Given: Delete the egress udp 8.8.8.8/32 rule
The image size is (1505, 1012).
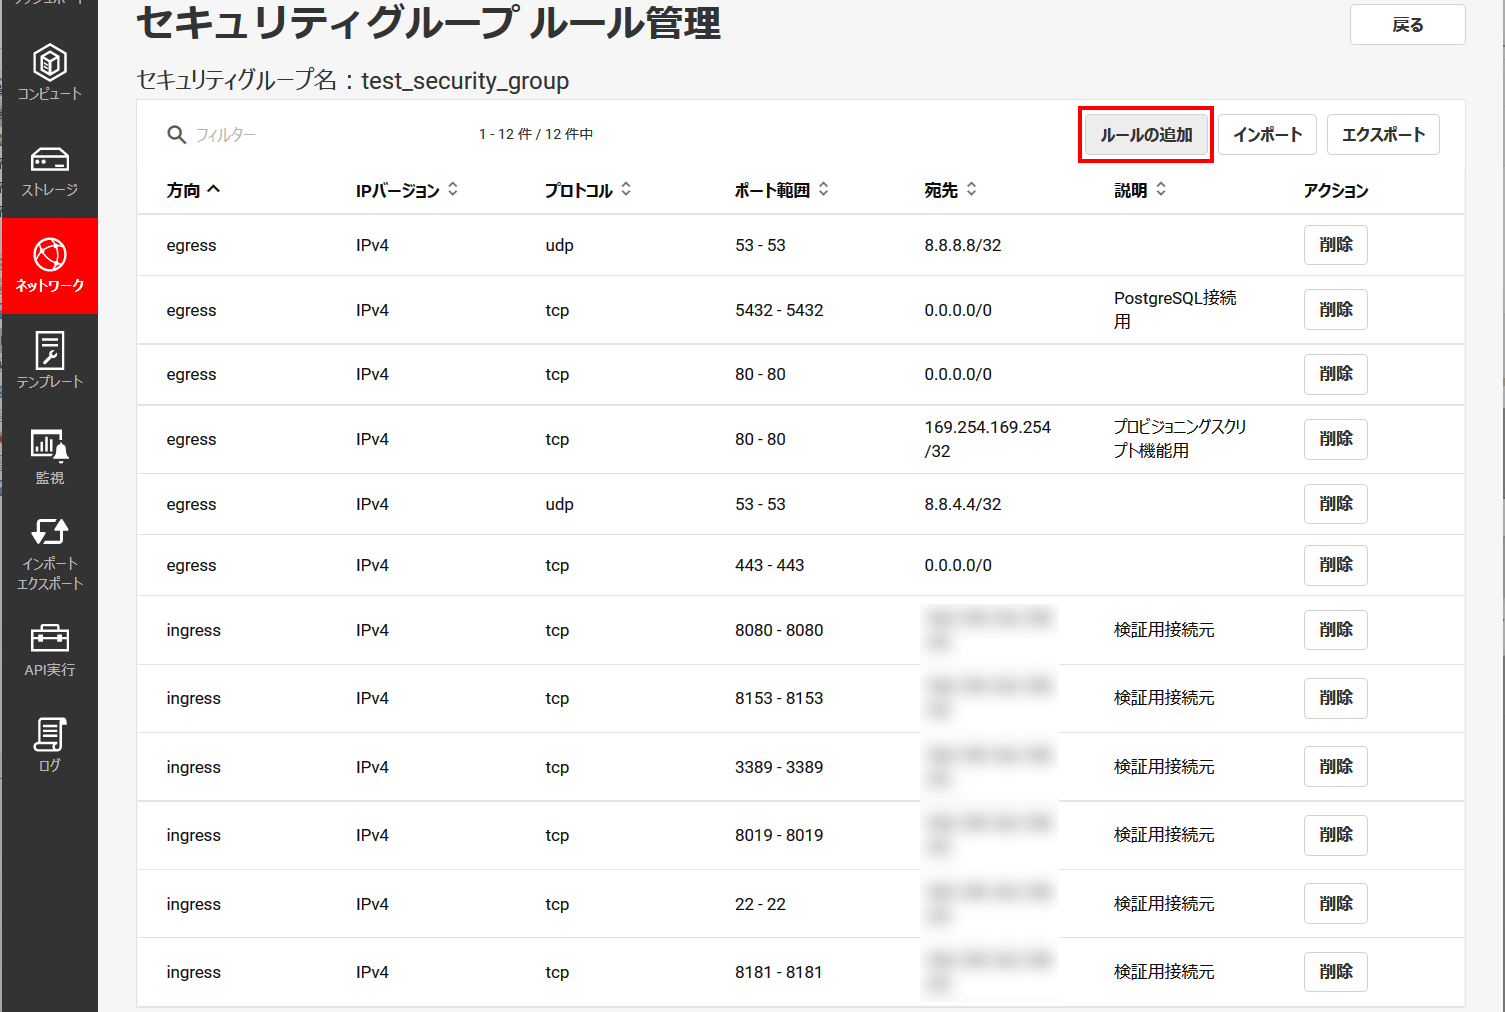Looking at the screenshot, I should tap(1336, 245).
